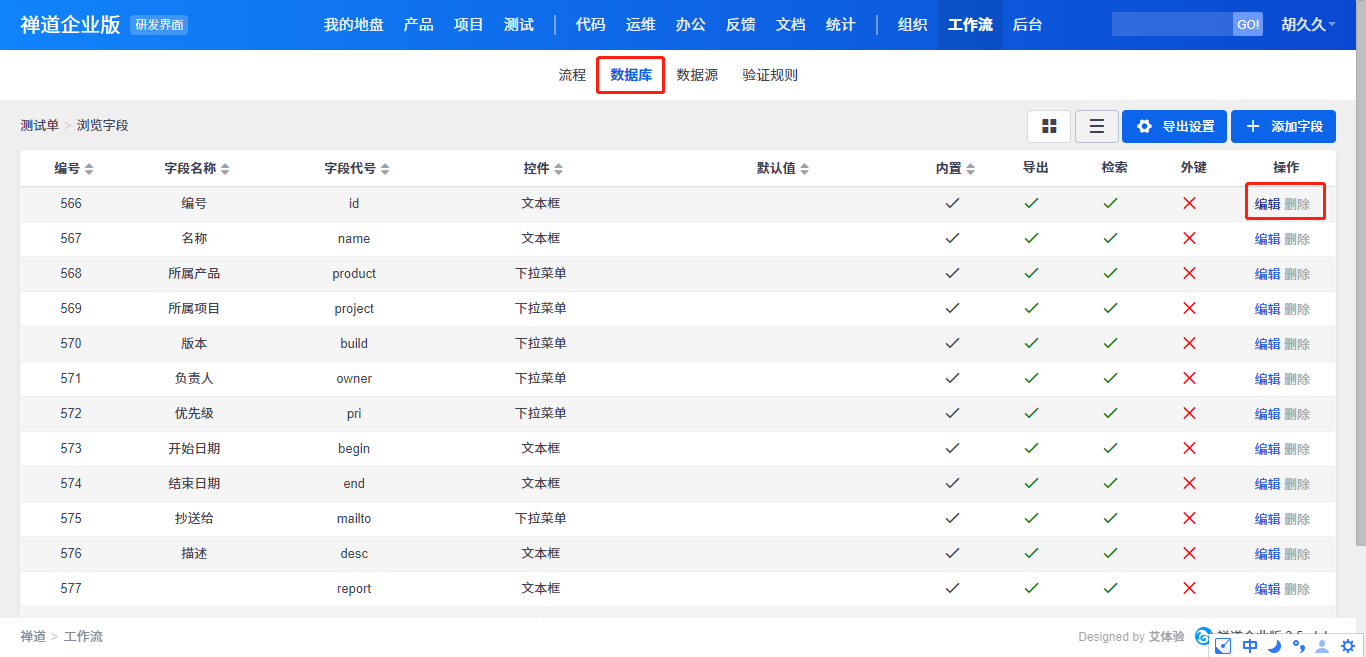
Task: Open 办公 in the top nav
Action: pos(690,25)
